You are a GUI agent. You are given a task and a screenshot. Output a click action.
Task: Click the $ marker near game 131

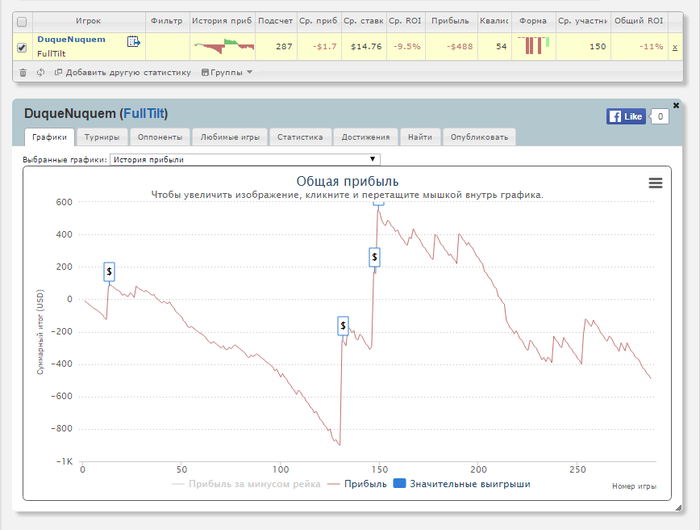343,326
